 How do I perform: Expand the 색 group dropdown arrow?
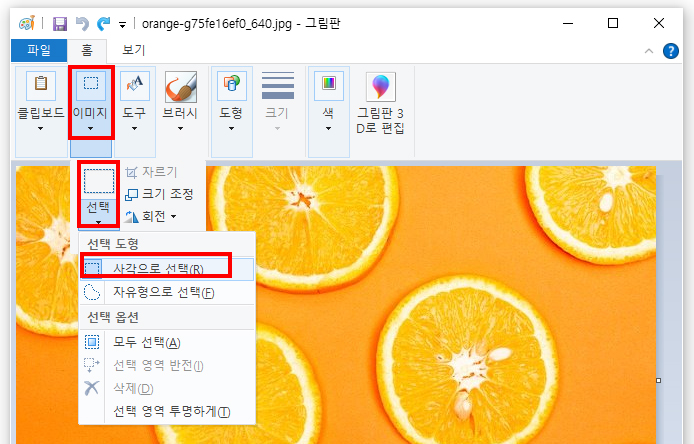pos(328,128)
